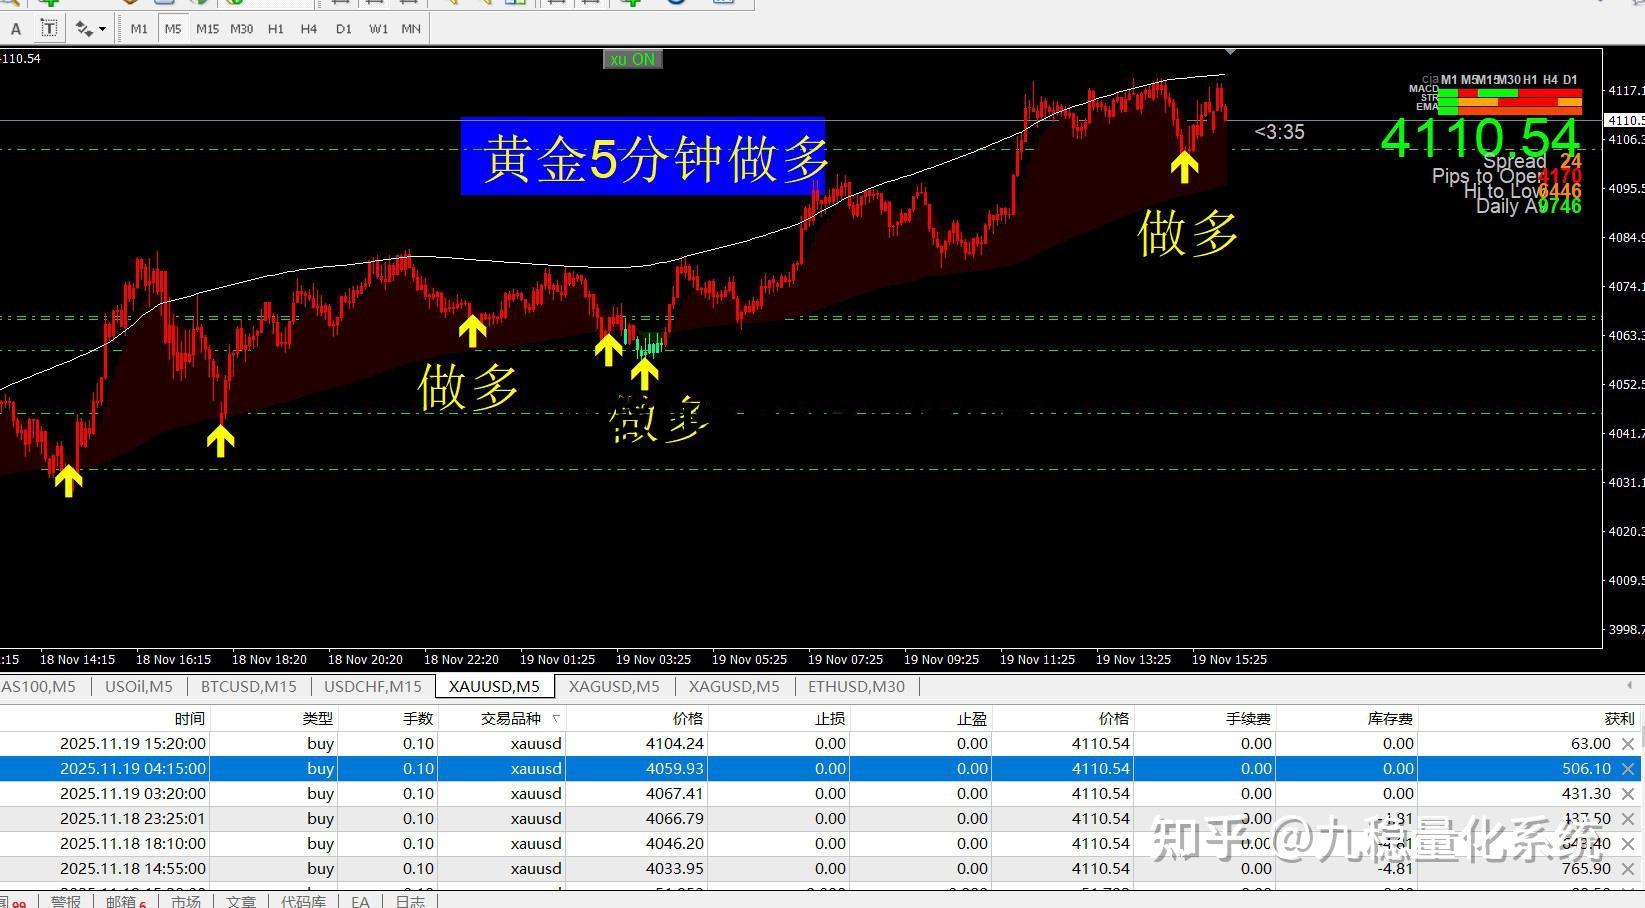Switch chart to M1 timeframe
Screen dimensions: 1645x908
(138, 28)
